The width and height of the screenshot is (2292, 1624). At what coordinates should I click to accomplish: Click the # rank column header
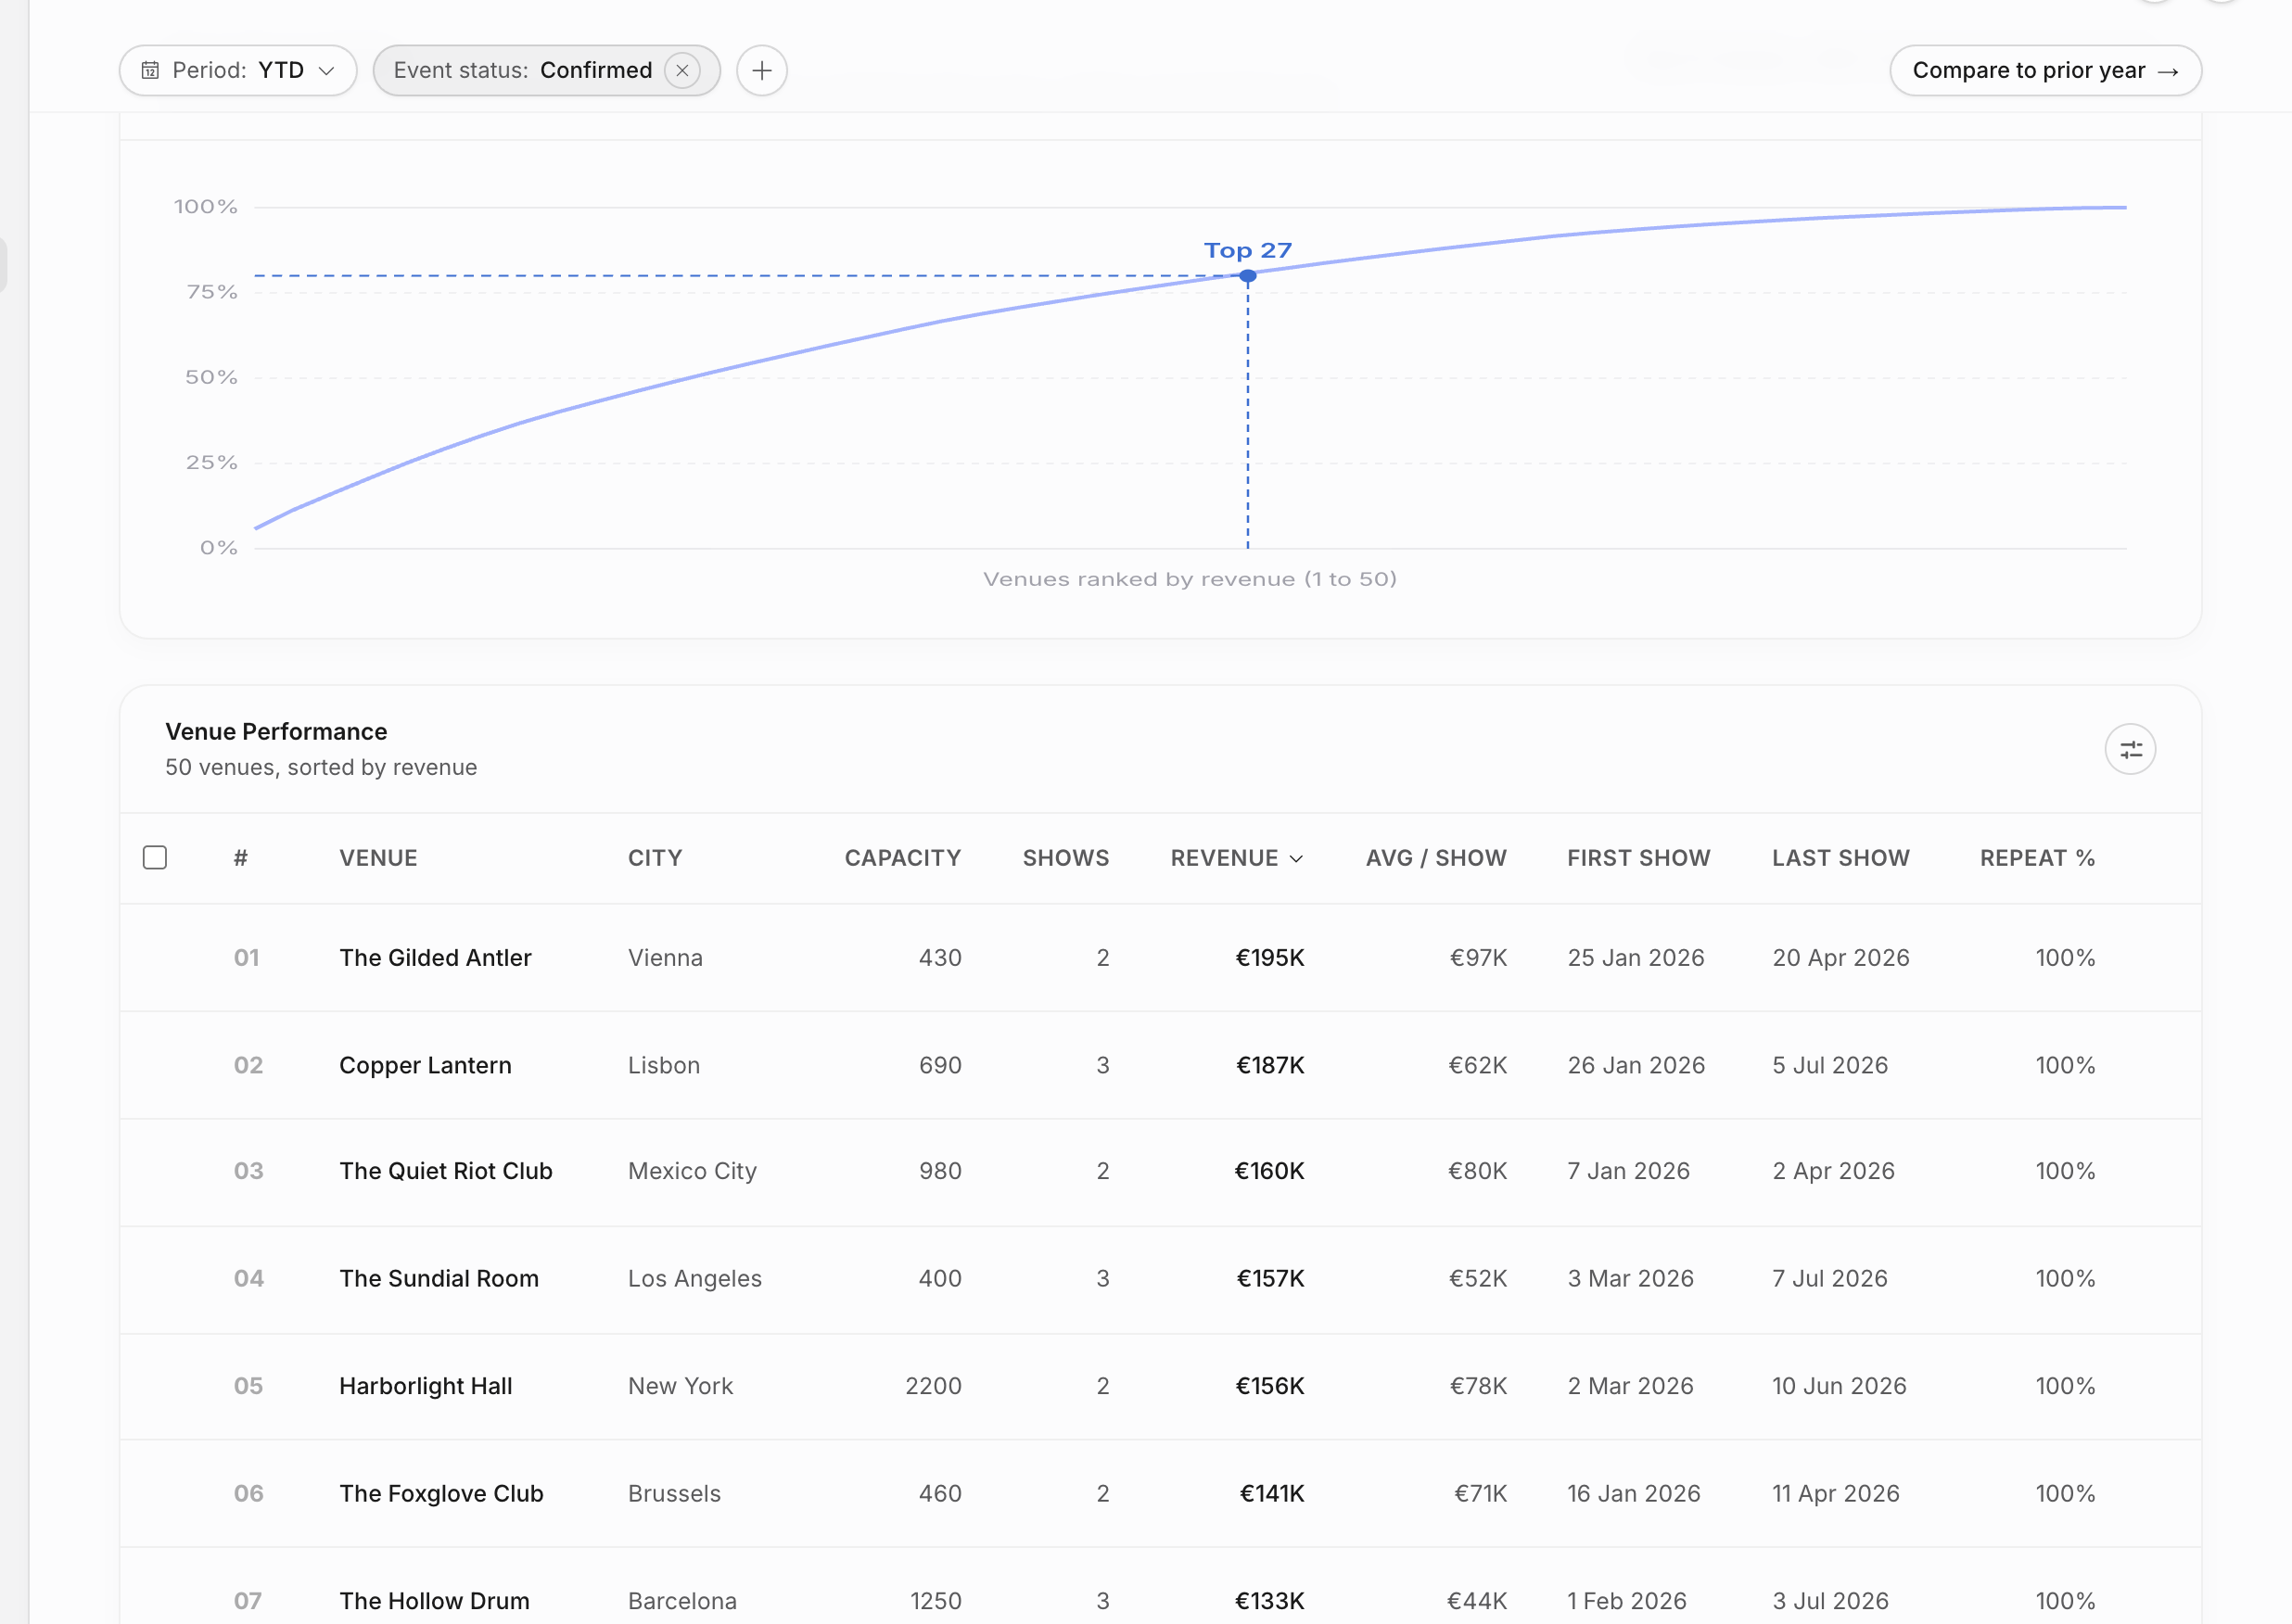coord(241,858)
